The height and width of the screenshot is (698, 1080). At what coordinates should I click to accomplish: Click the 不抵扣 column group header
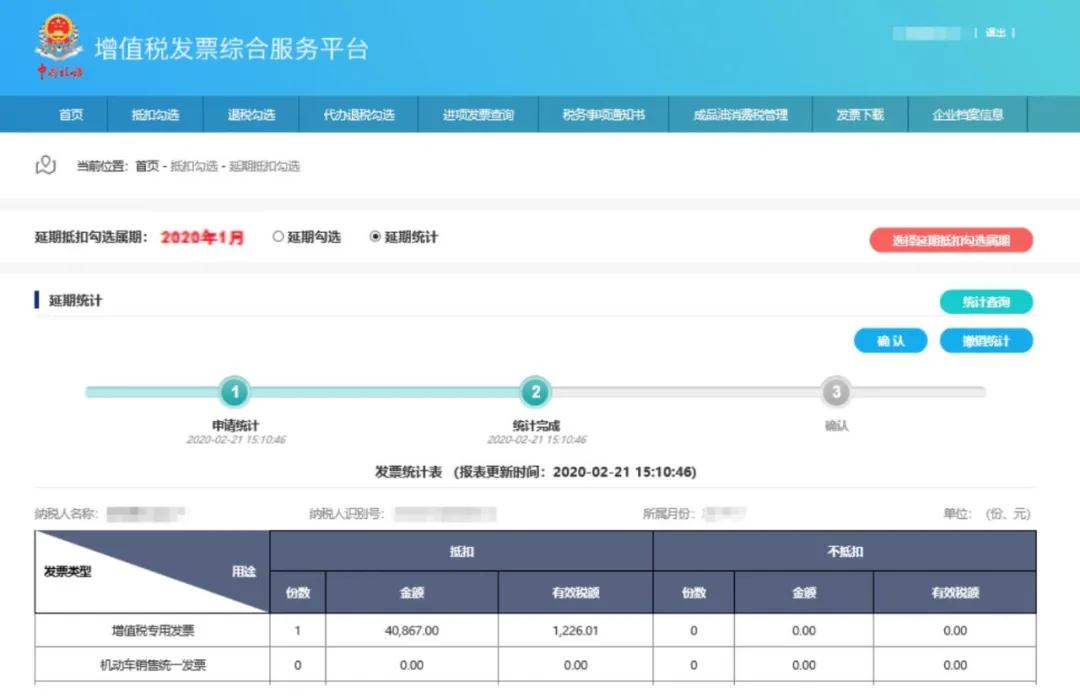[845, 551]
